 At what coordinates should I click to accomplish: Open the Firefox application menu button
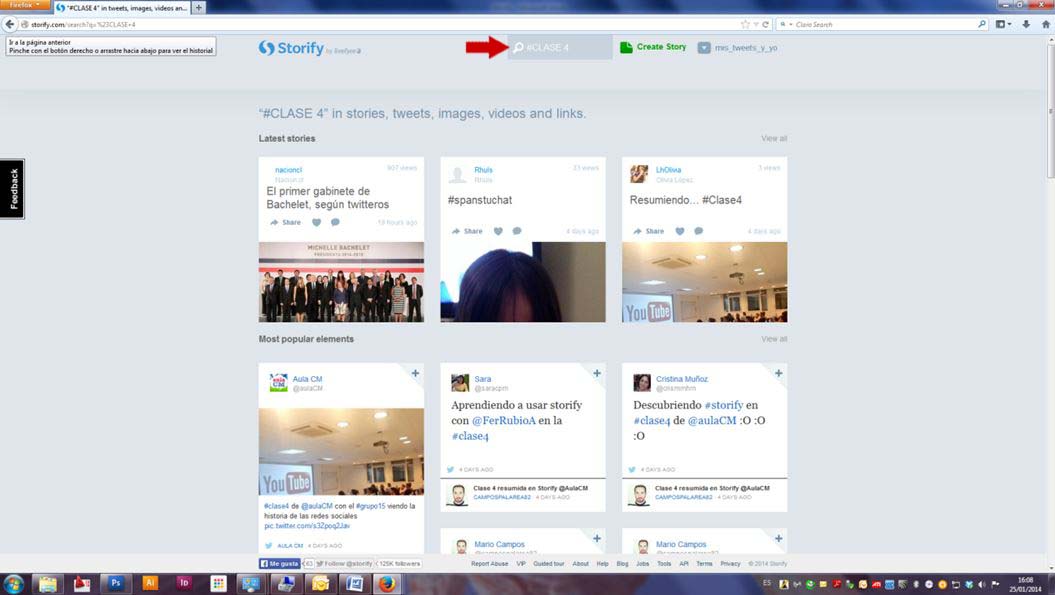point(24,6)
